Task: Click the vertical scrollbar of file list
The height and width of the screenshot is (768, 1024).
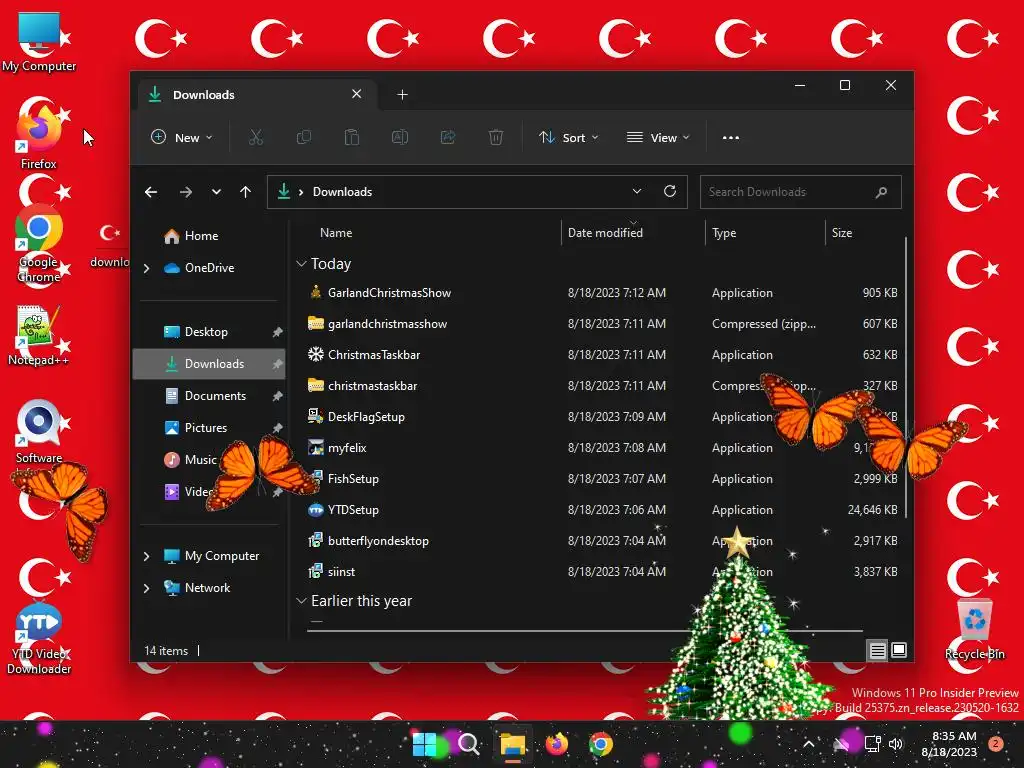Action: 906,377
